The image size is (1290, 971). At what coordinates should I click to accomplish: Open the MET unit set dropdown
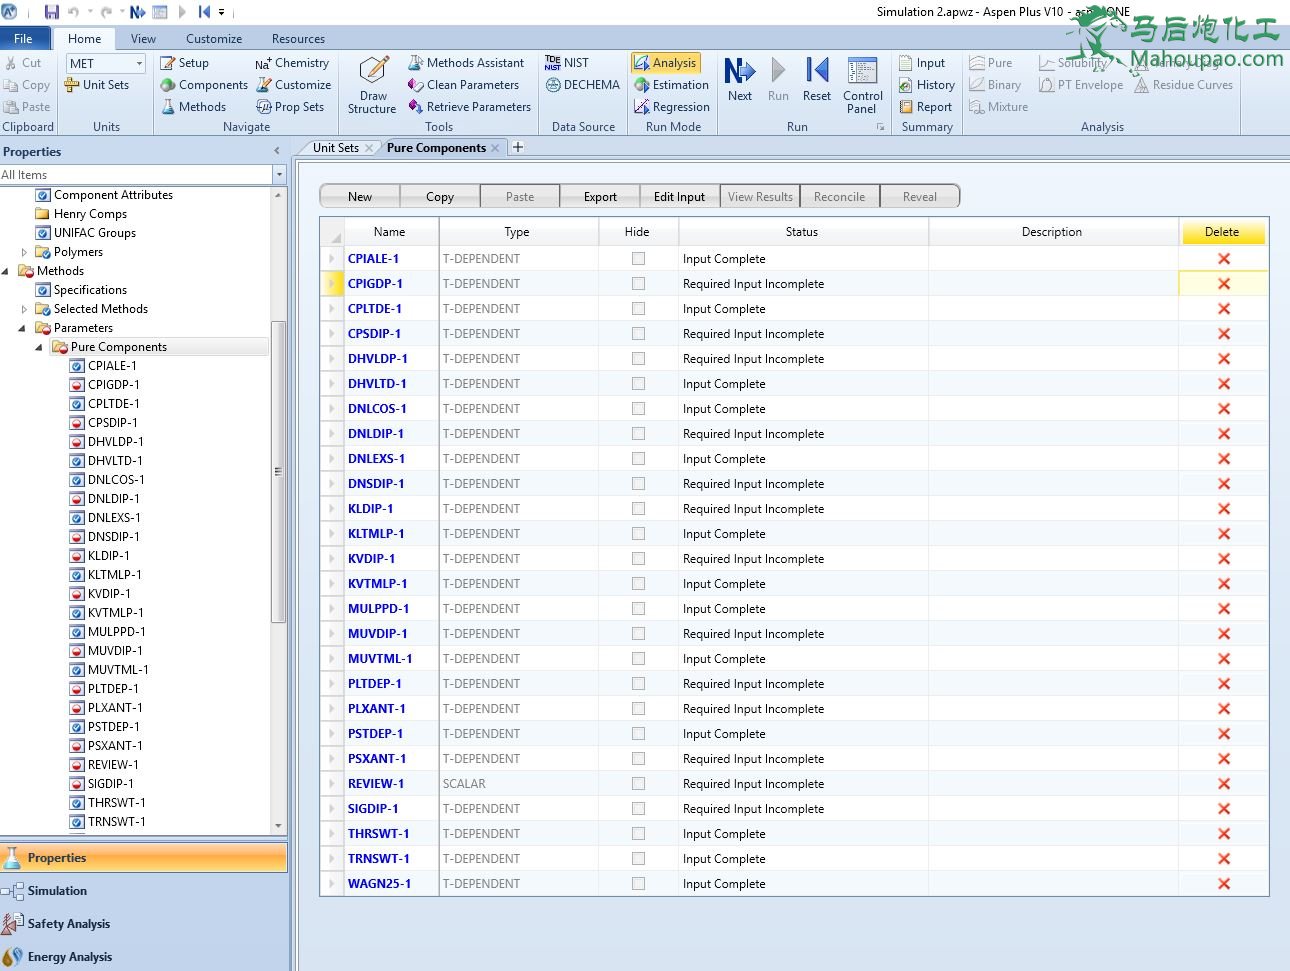pos(139,63)
